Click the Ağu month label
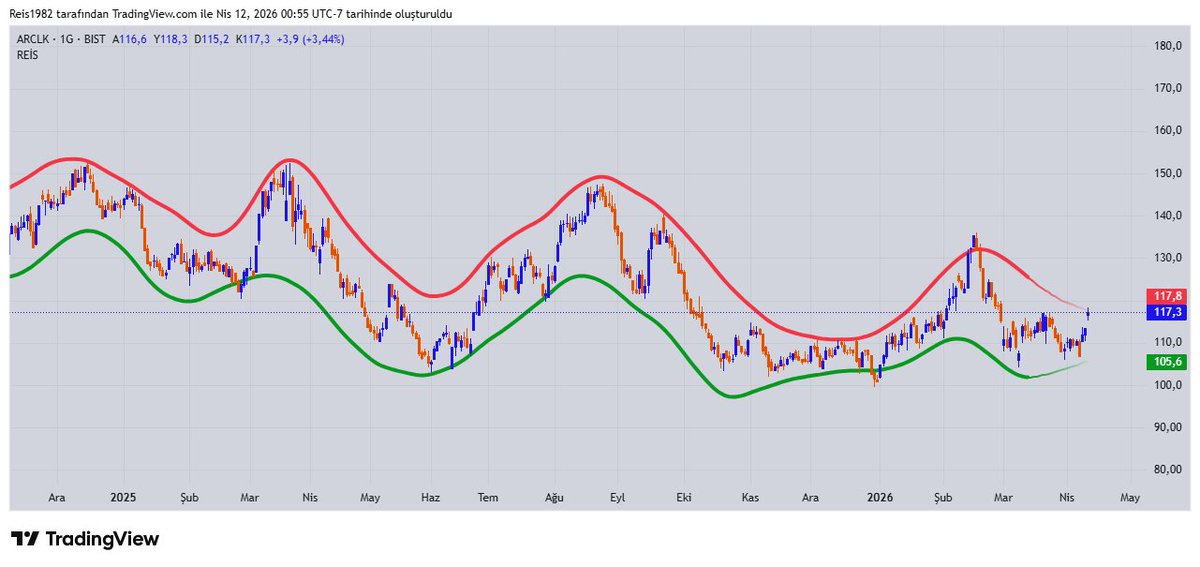 556,497
